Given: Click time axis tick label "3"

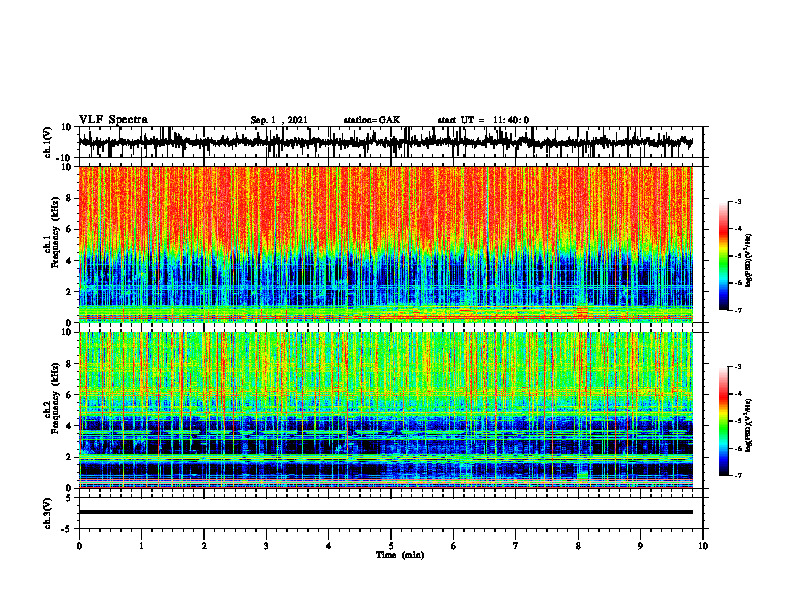Looking at the screenshot, I should (266, 546).
